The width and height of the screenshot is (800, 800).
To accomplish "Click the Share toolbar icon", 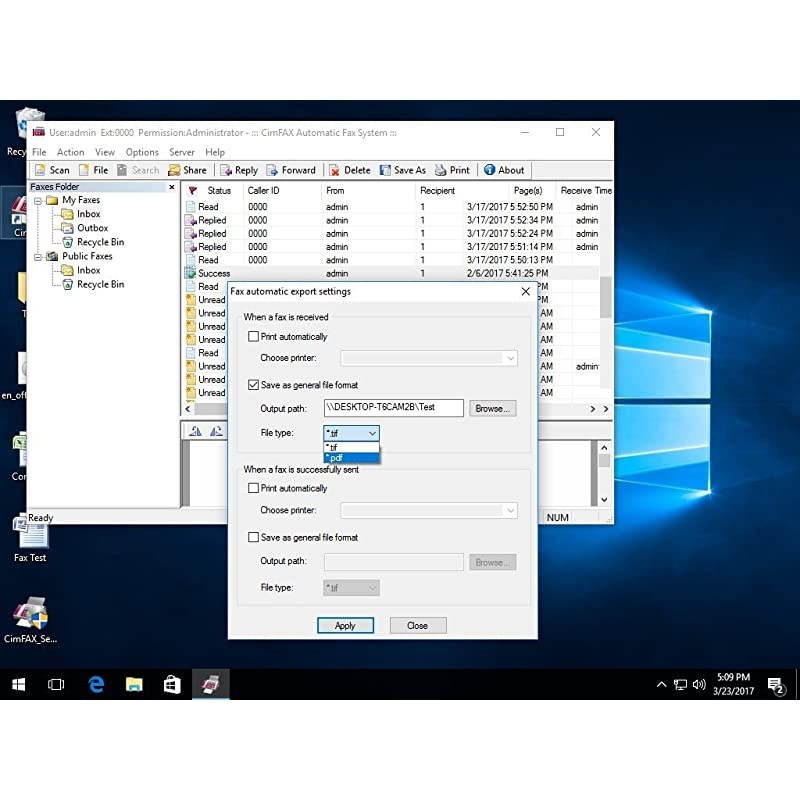I will [173, 170].
